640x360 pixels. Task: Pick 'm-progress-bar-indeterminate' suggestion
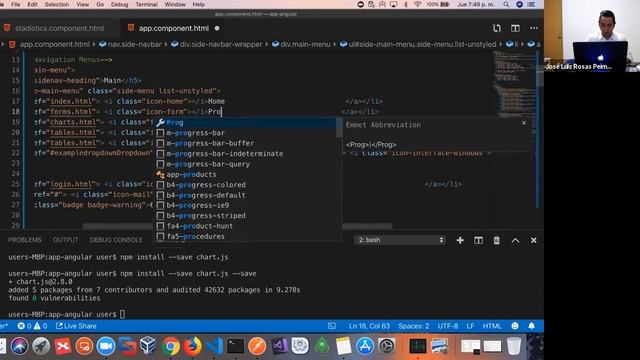245,153
